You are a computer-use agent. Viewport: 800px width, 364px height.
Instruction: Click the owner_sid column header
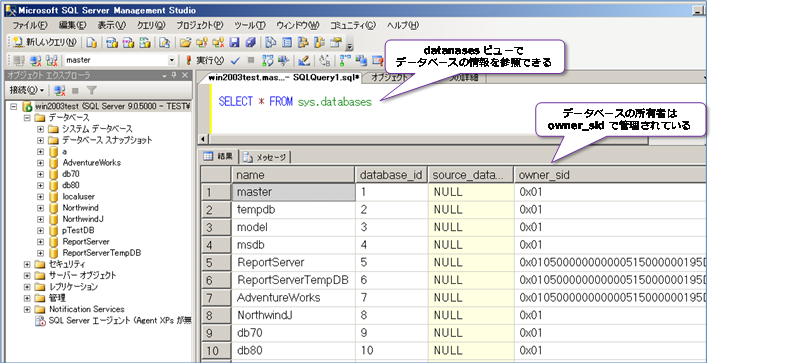tap(610, 175)
